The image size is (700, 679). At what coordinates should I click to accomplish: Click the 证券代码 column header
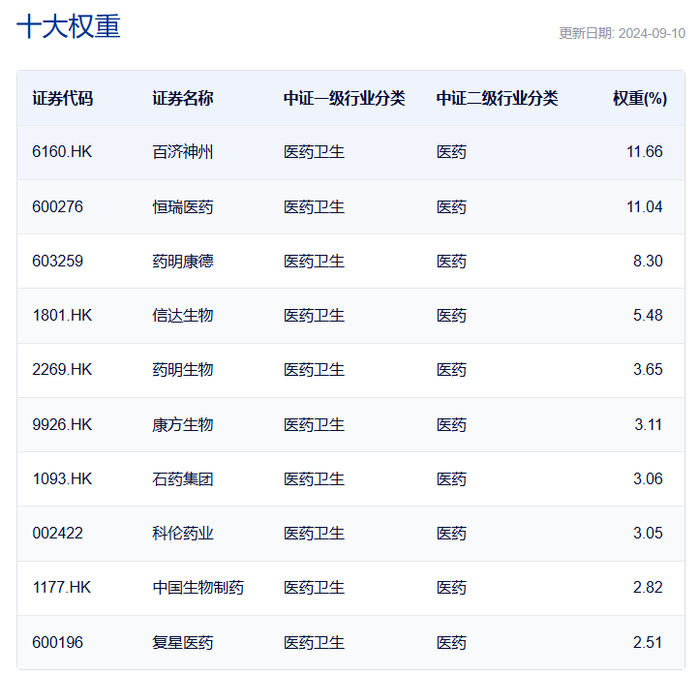click(x=62, y=98)
